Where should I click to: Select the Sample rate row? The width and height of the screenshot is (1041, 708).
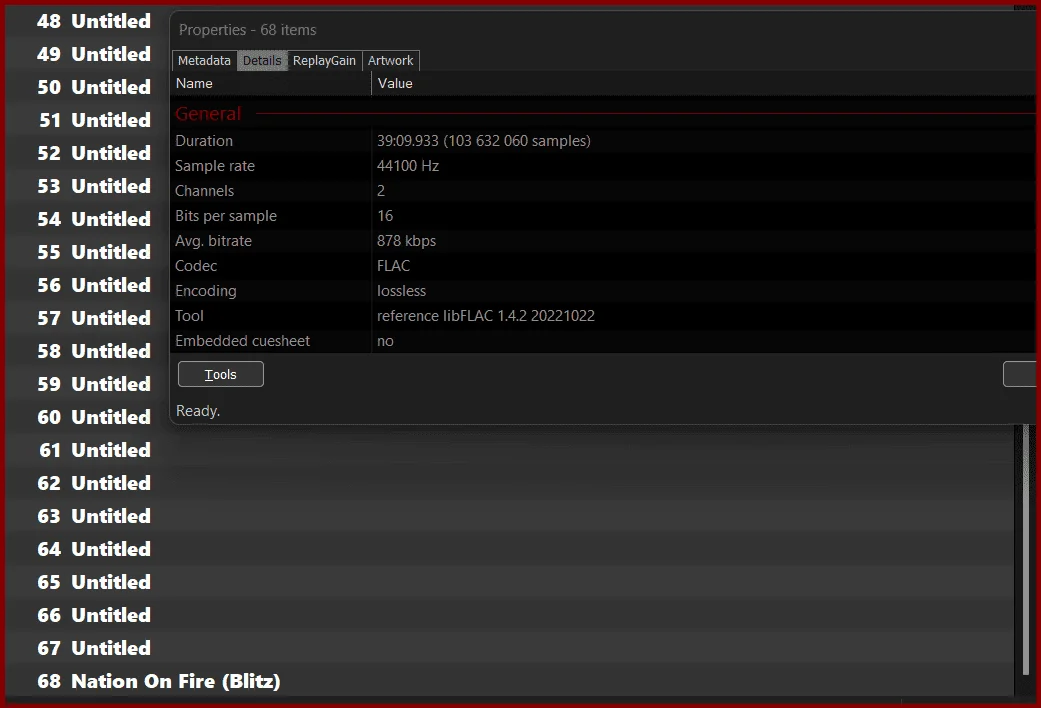click(605, 166)
